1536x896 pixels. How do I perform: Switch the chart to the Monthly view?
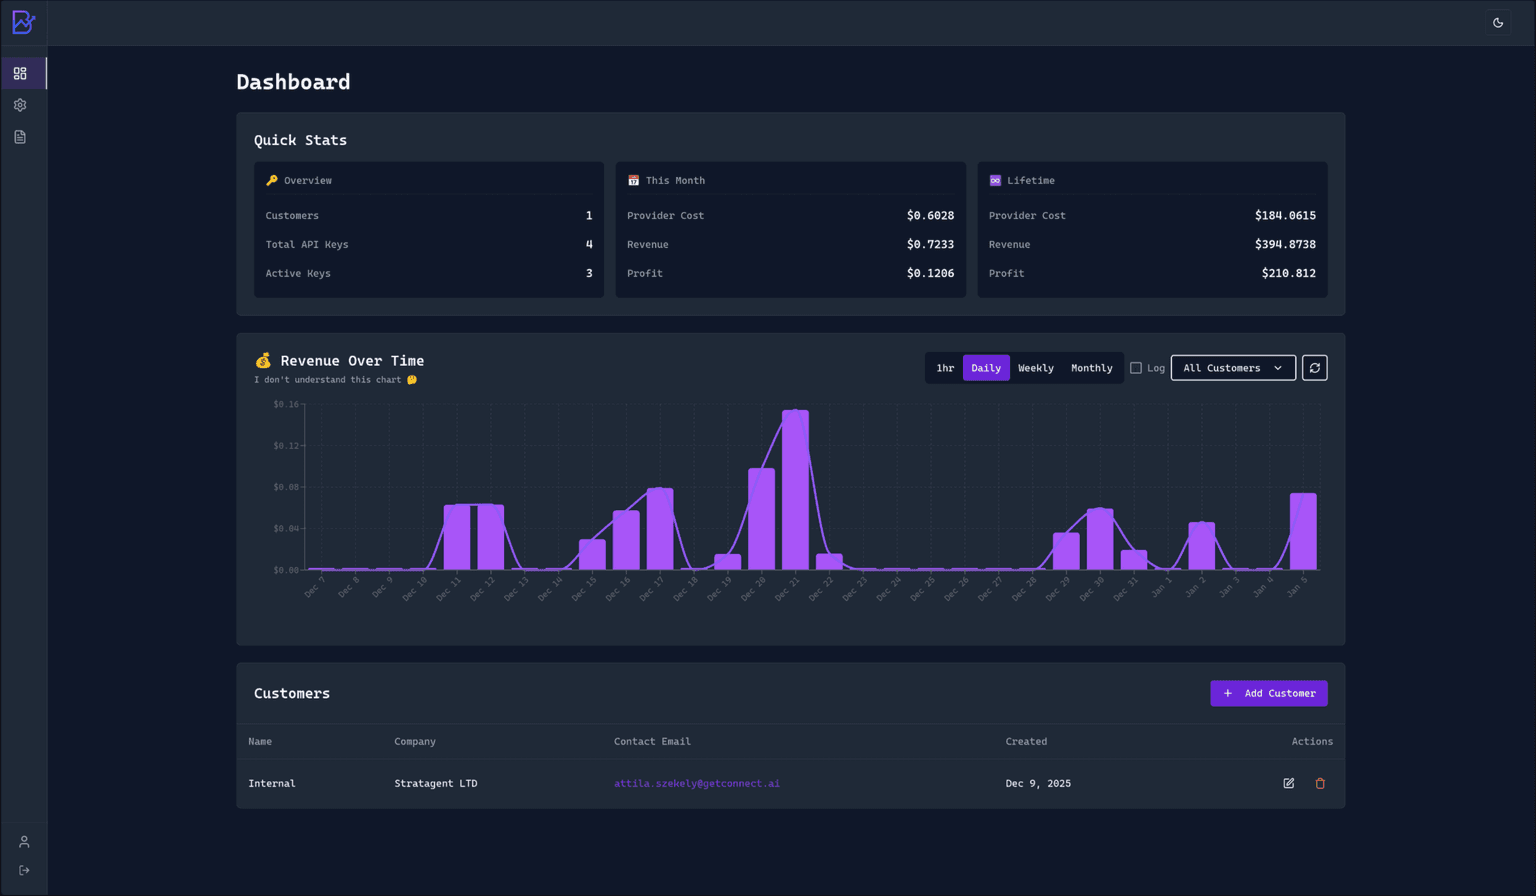1092,368
